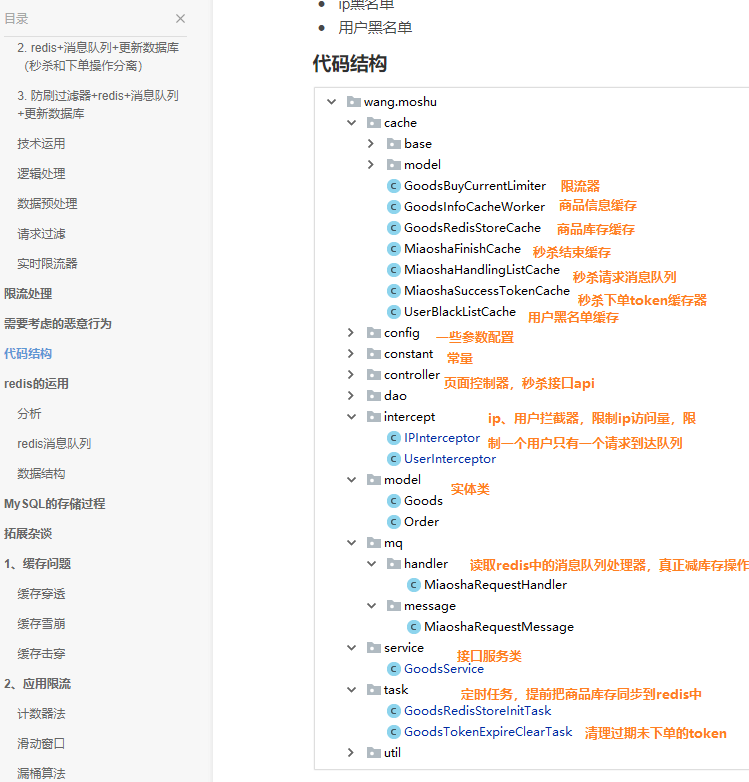Click the class icon beside GoodsBuyCurrentLimiter
Screen dimensions: 749x782
click(x=394, y=186)
